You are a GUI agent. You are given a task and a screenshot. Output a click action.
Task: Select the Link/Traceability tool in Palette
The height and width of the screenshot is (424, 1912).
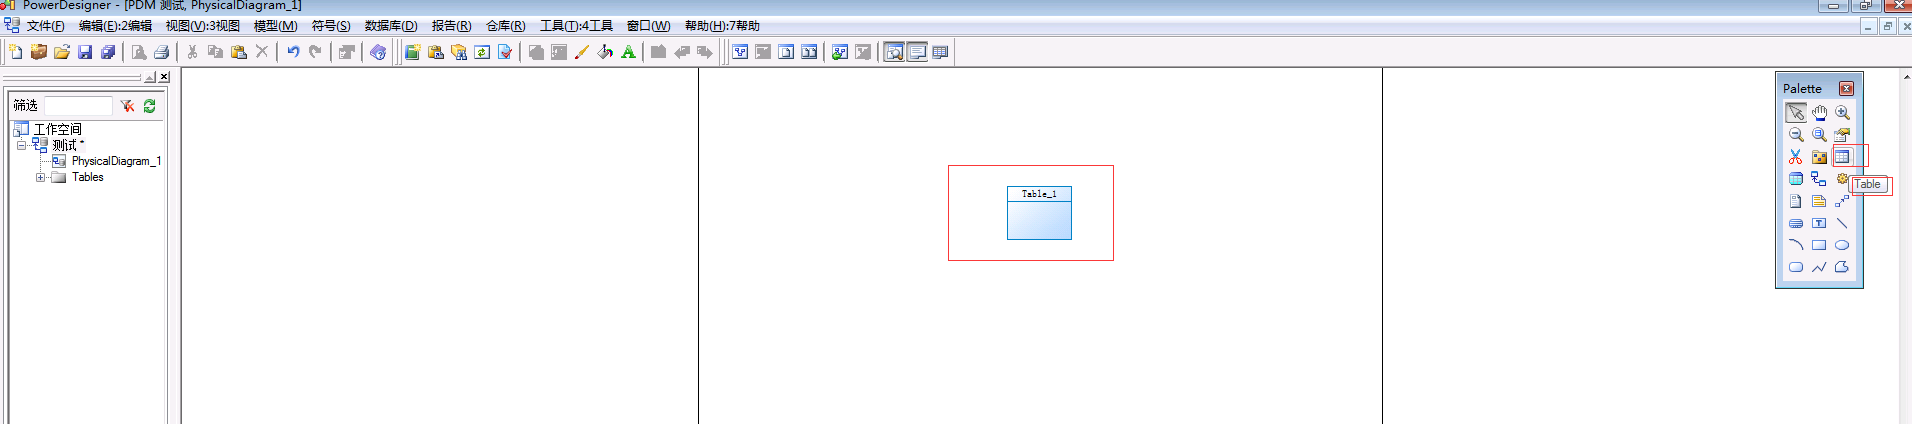(1842, 201)
